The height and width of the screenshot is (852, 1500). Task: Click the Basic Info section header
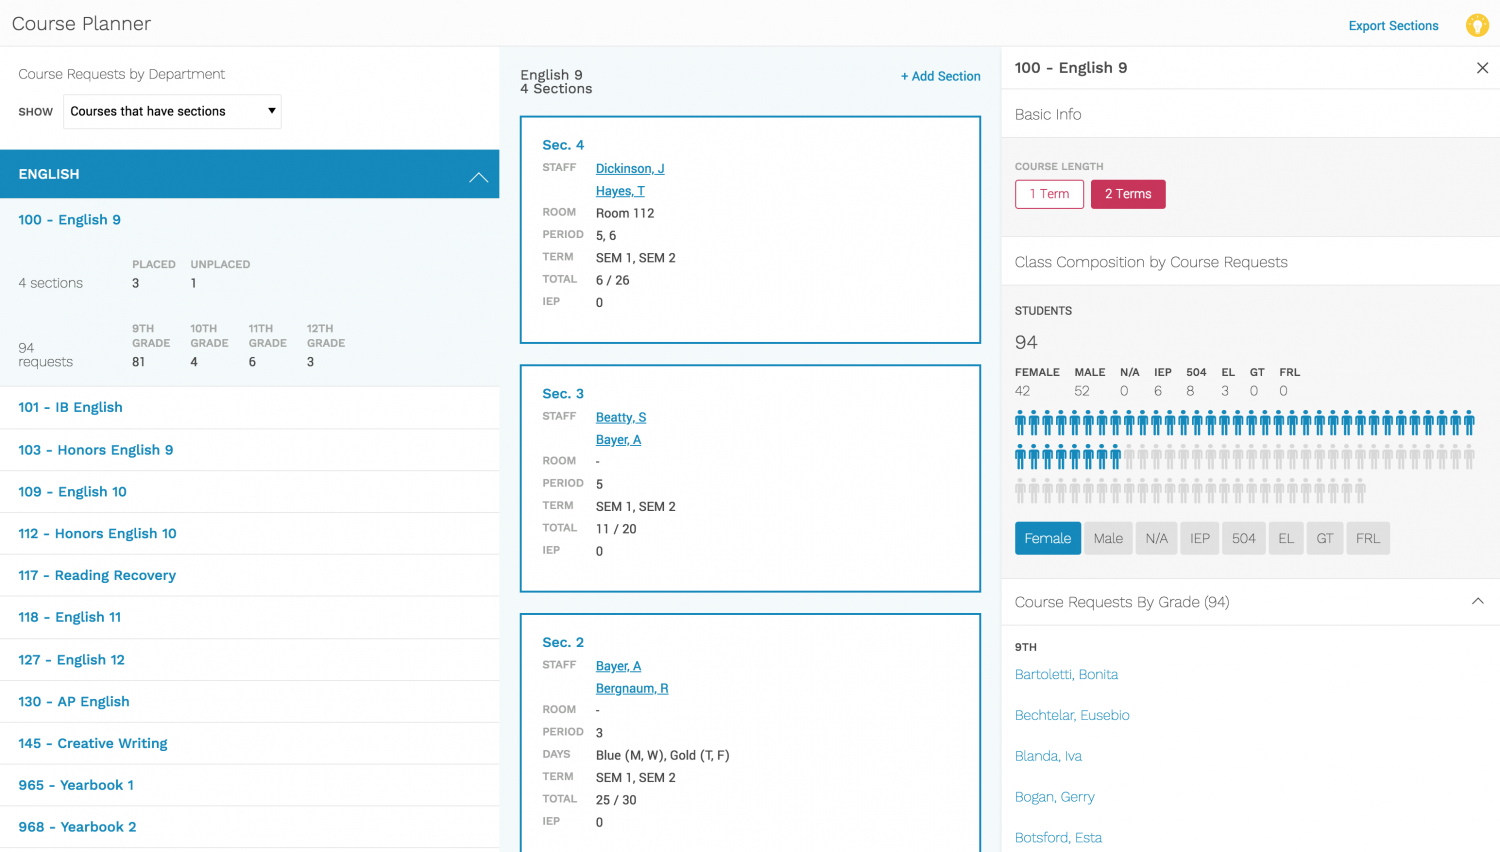(1048, 114)
